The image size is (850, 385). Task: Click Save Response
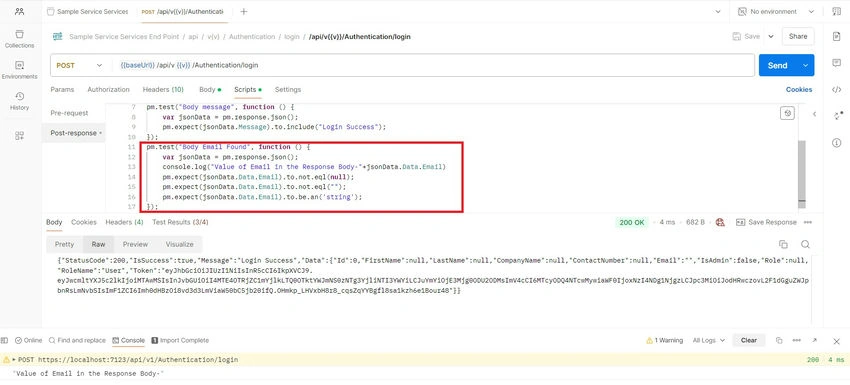pyautogui.click(x=767, y=222)
